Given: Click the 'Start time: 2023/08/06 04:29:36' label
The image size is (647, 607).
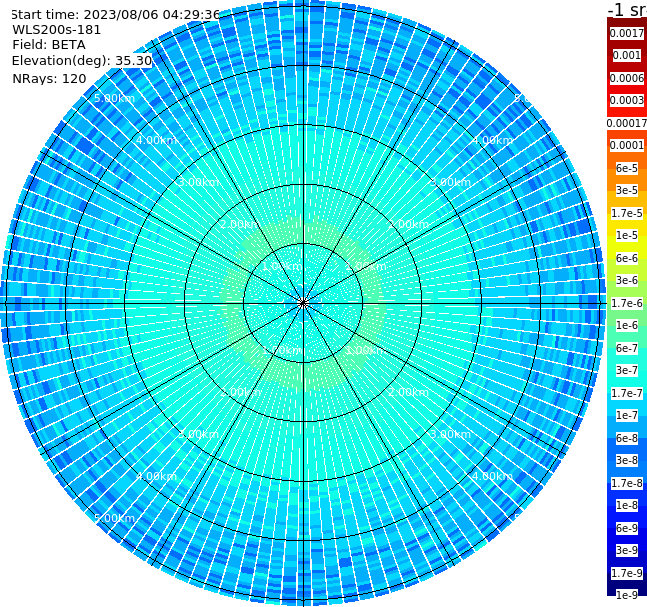Looking at the screenshot, I should pyautogui.click(x=116, y=15).
